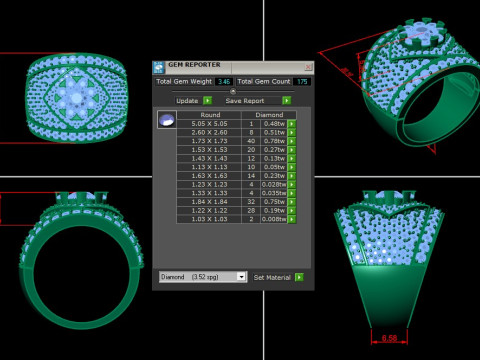Click green arrow for the 1.53 X 1.53 row
The height and width of the screenshot is (360, 480).
292,150
